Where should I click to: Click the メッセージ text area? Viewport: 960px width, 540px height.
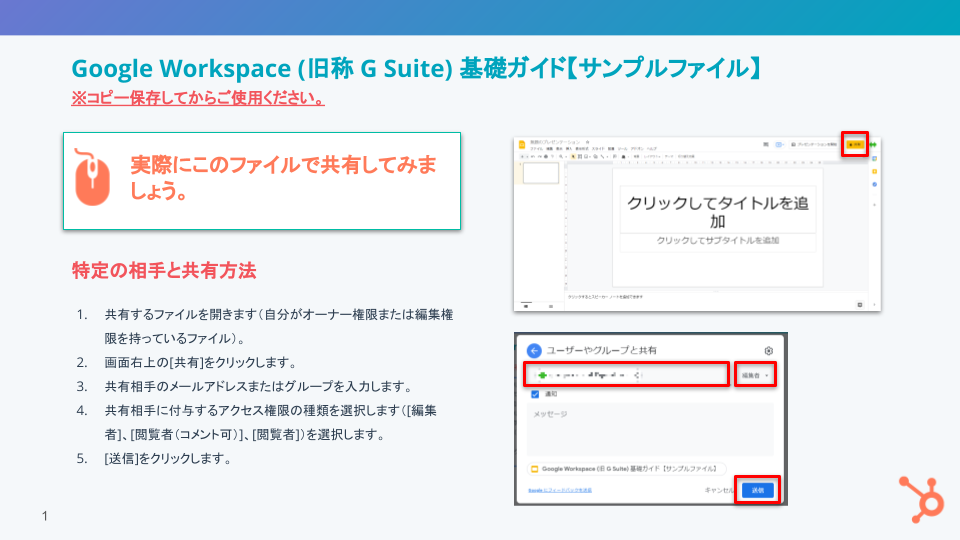(x=650, y=429)
